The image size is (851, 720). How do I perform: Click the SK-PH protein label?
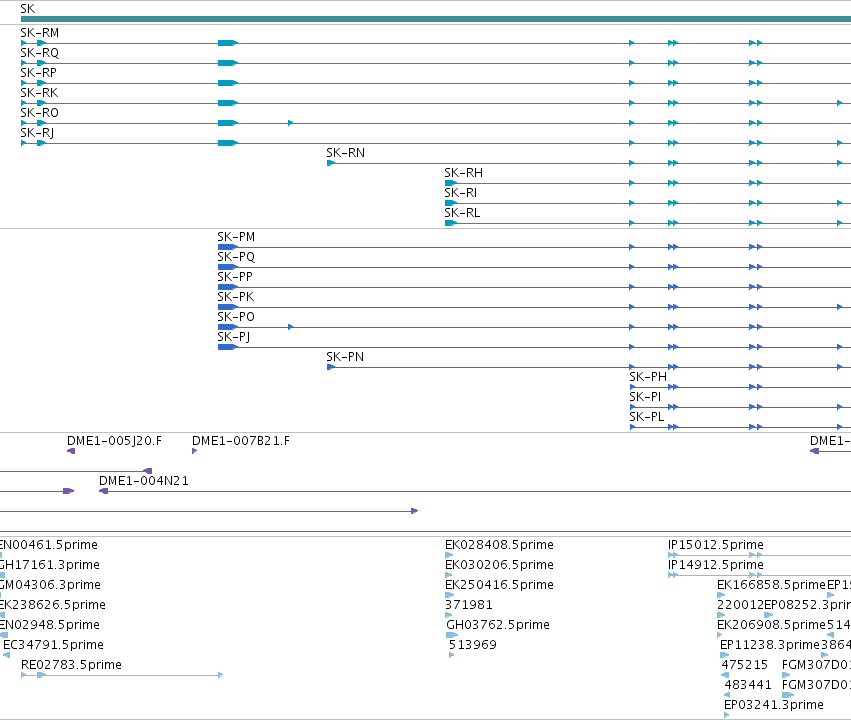(x=648, y=377)
